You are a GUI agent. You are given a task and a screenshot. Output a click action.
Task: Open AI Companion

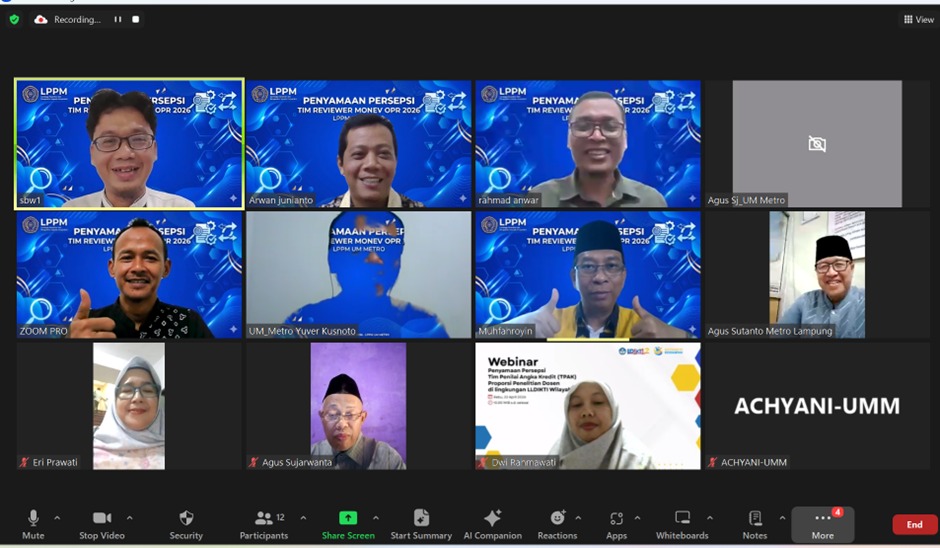click(492, 518)
